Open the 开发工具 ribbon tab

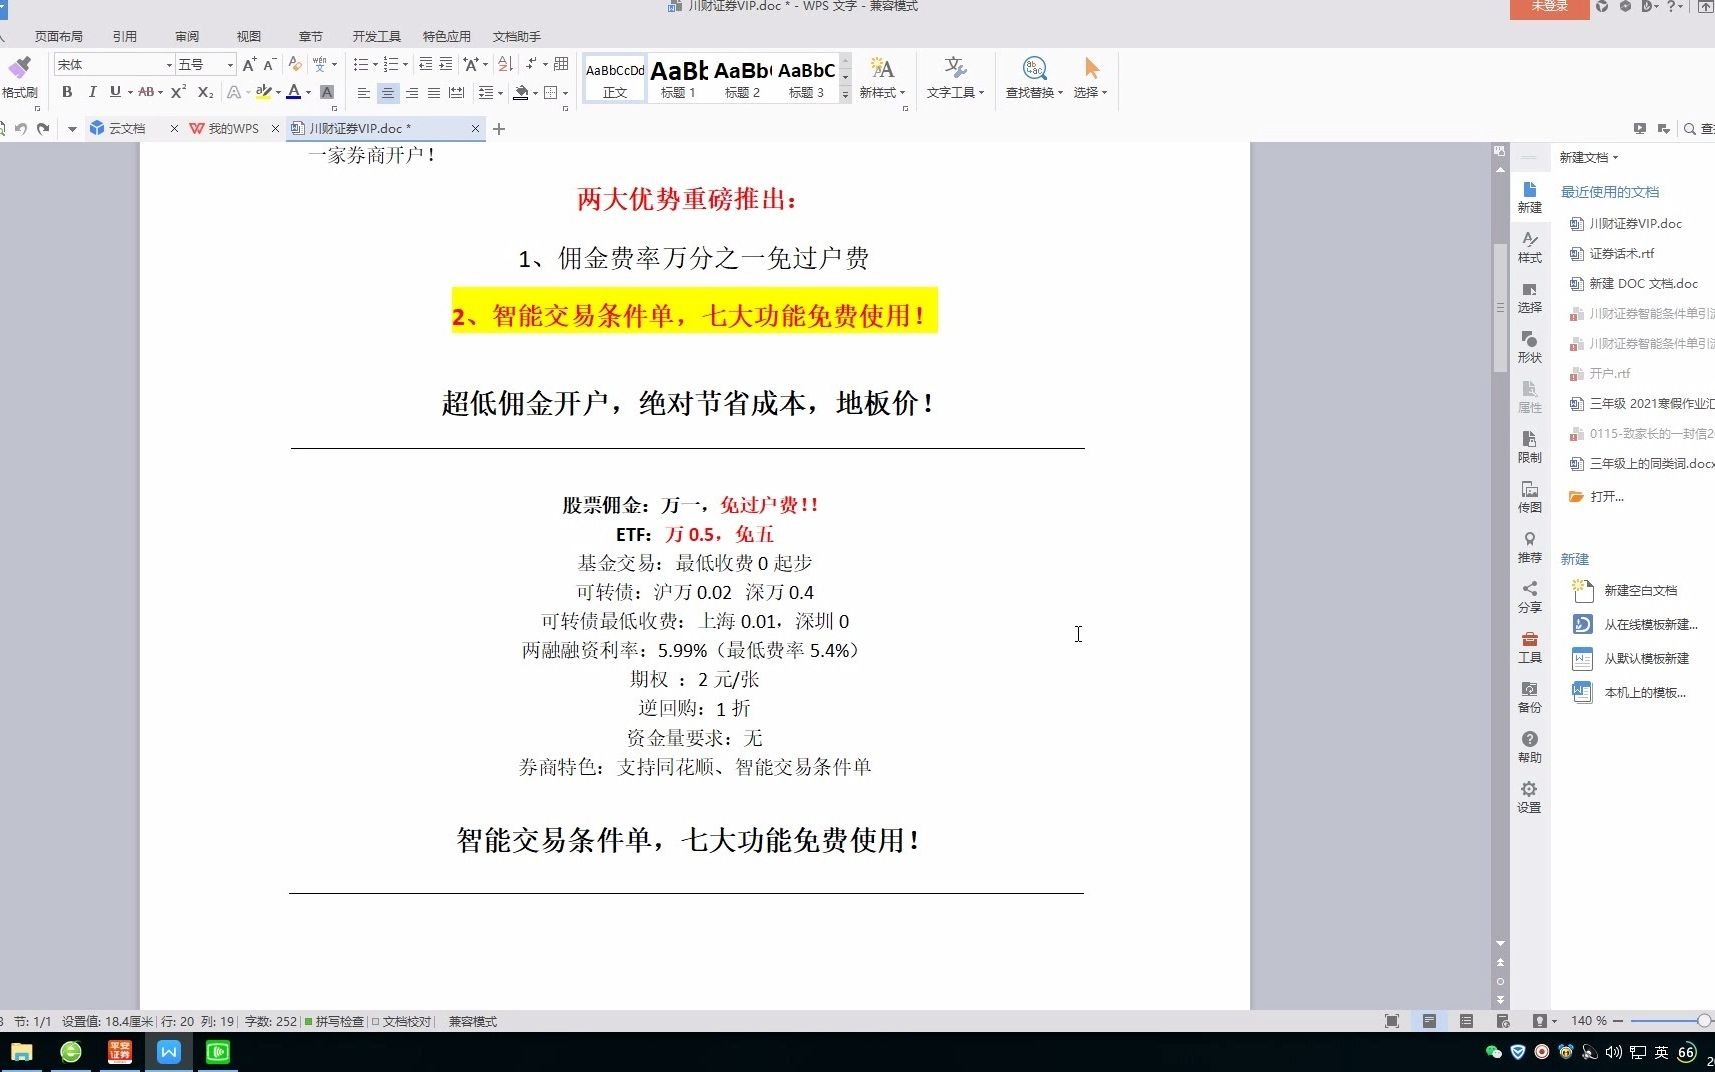(x=376, y=36)
